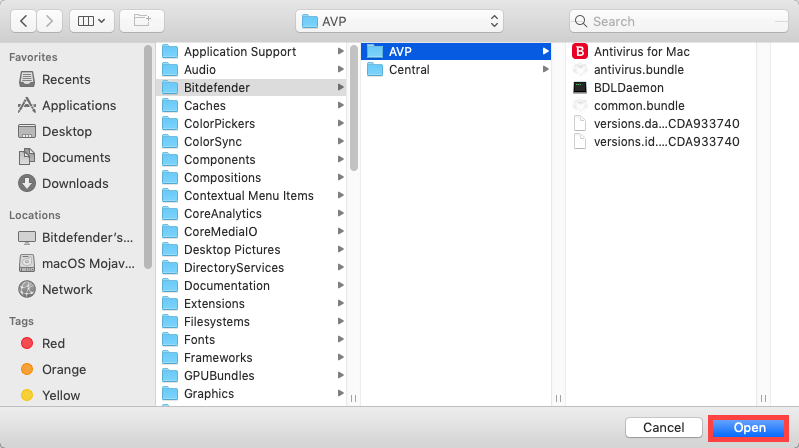799x448 pixels.
Task: Go back with the left chevron button
Action: point(23,21)
